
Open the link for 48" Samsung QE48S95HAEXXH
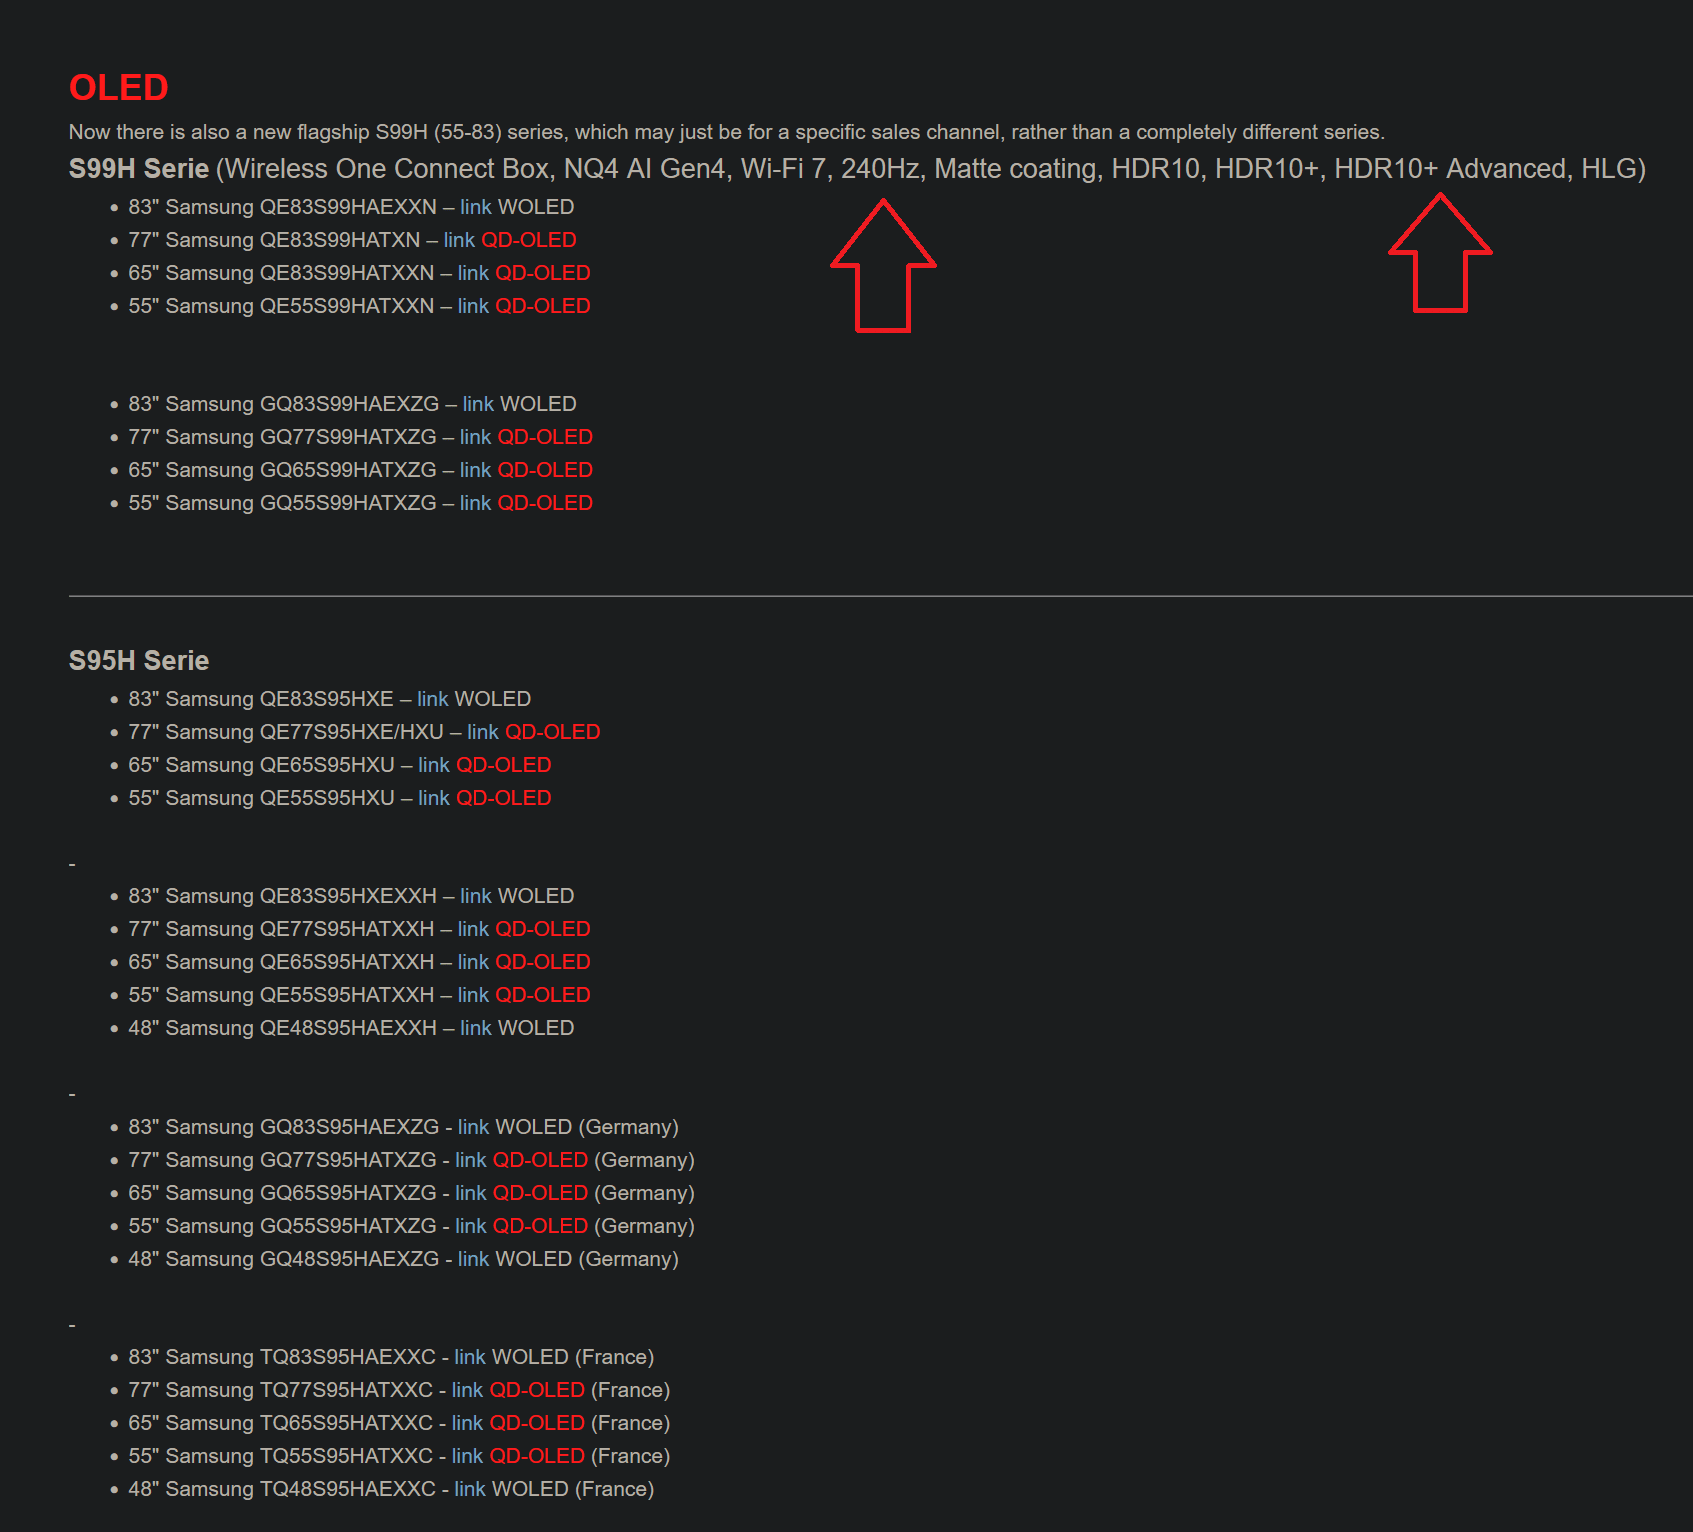[474, 1028]
